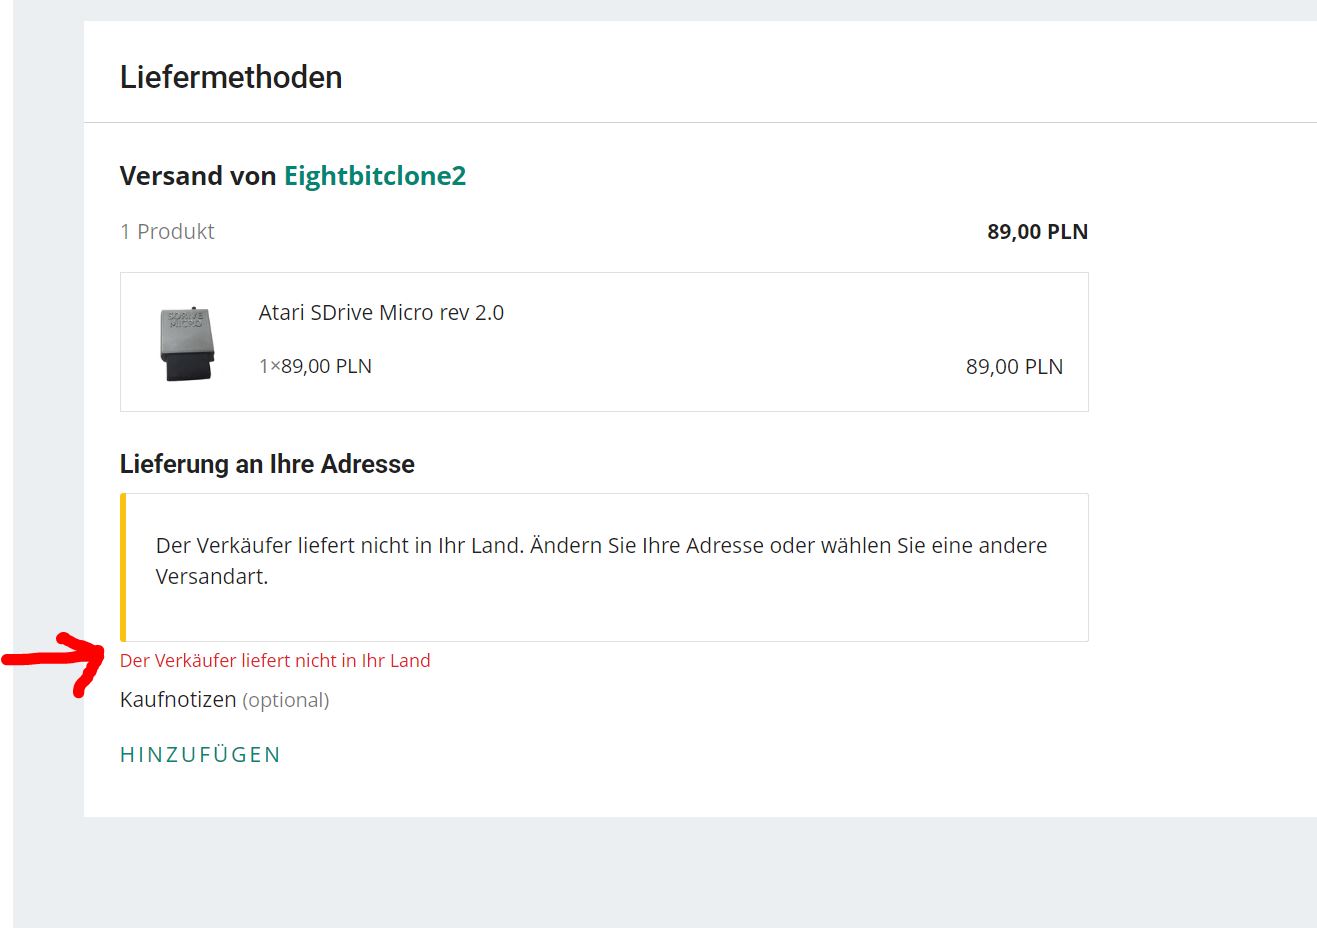Click the yellow warning stripe on the notice box

coord(123,567)
